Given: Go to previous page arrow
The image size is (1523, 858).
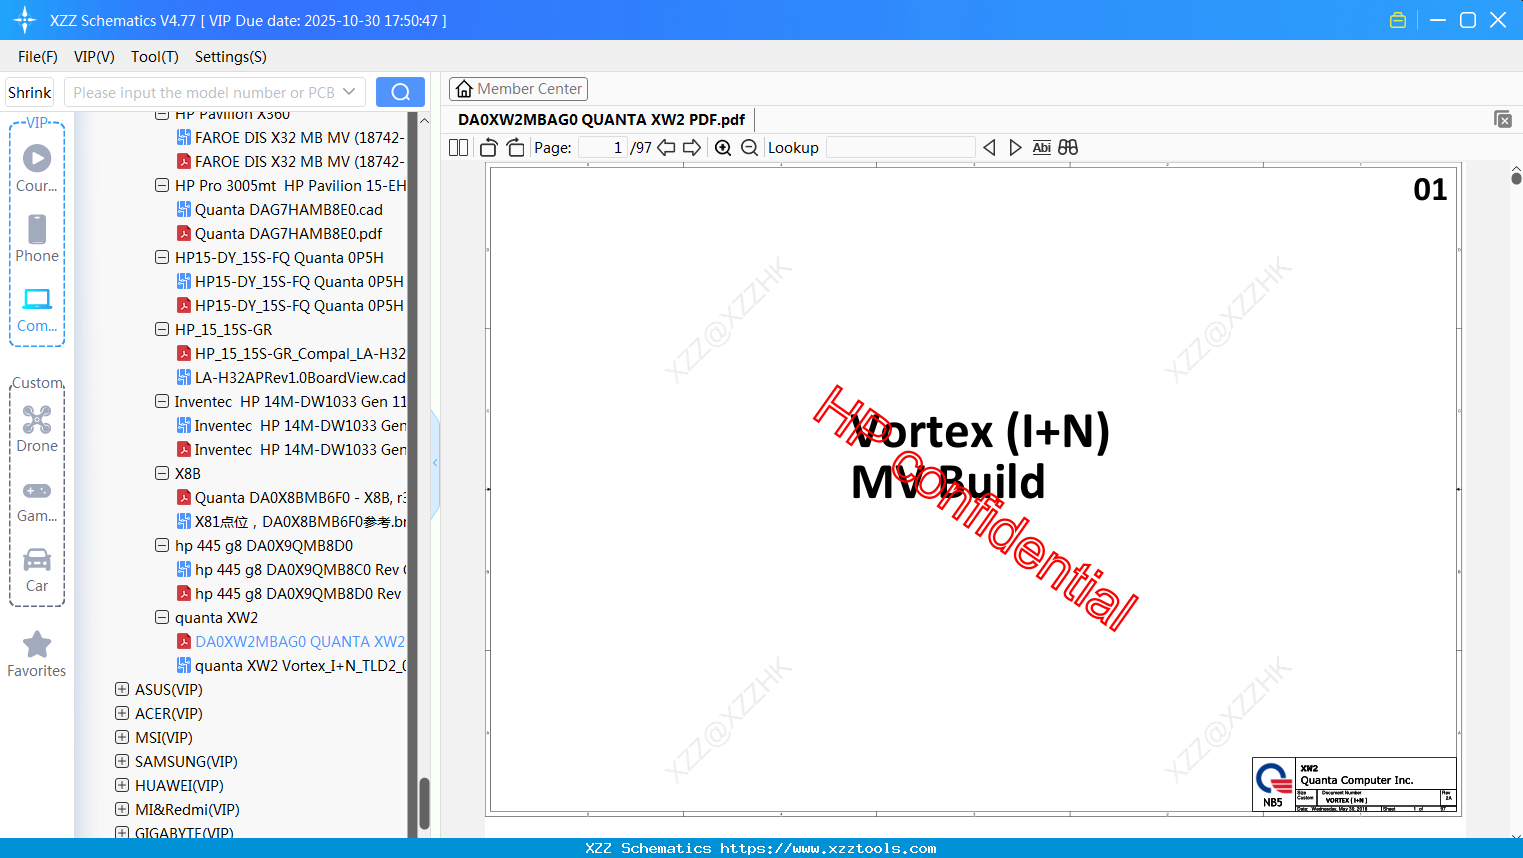Looking at the screenshot, I should 666,148.
